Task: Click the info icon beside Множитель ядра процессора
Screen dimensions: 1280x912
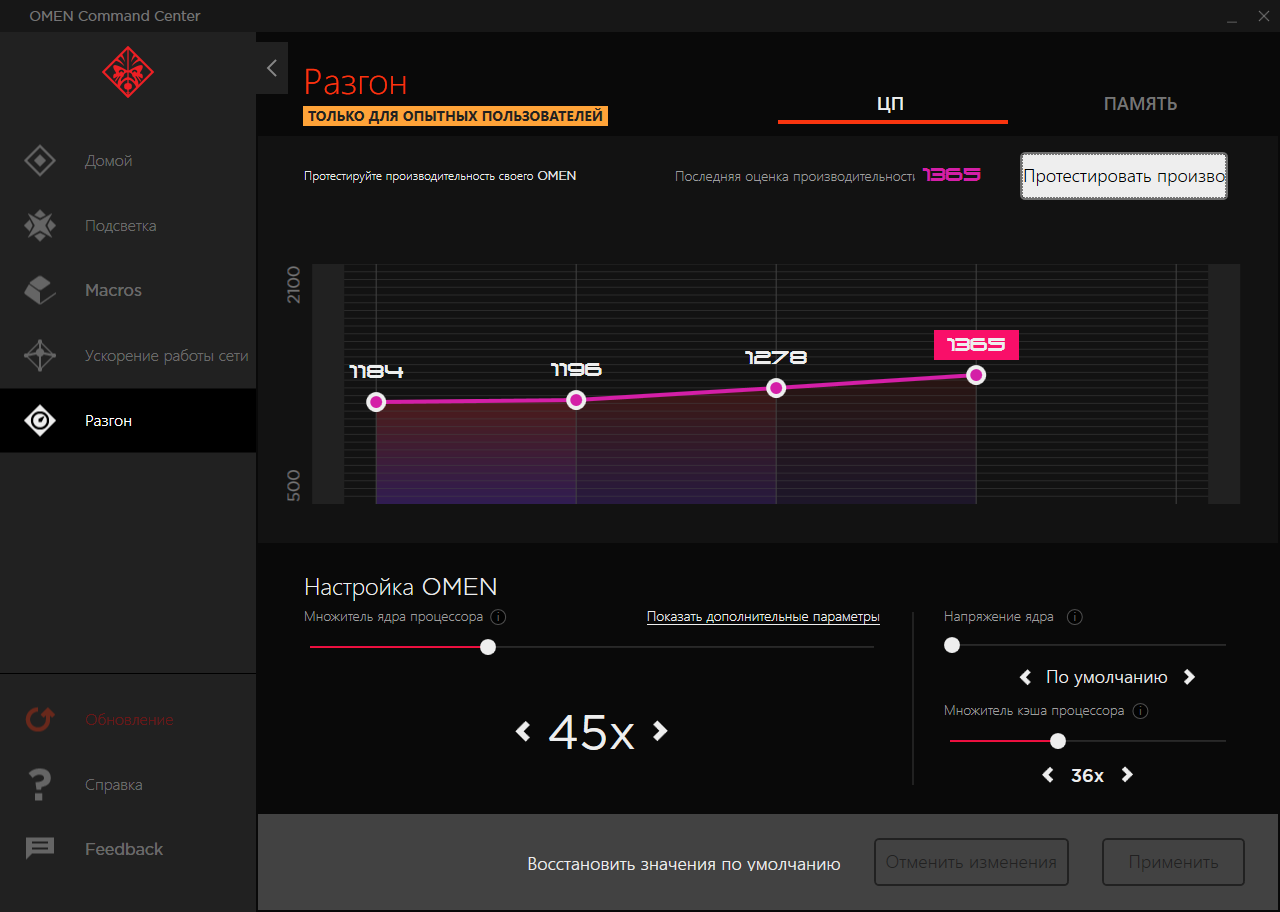Action: click(498, 617)
